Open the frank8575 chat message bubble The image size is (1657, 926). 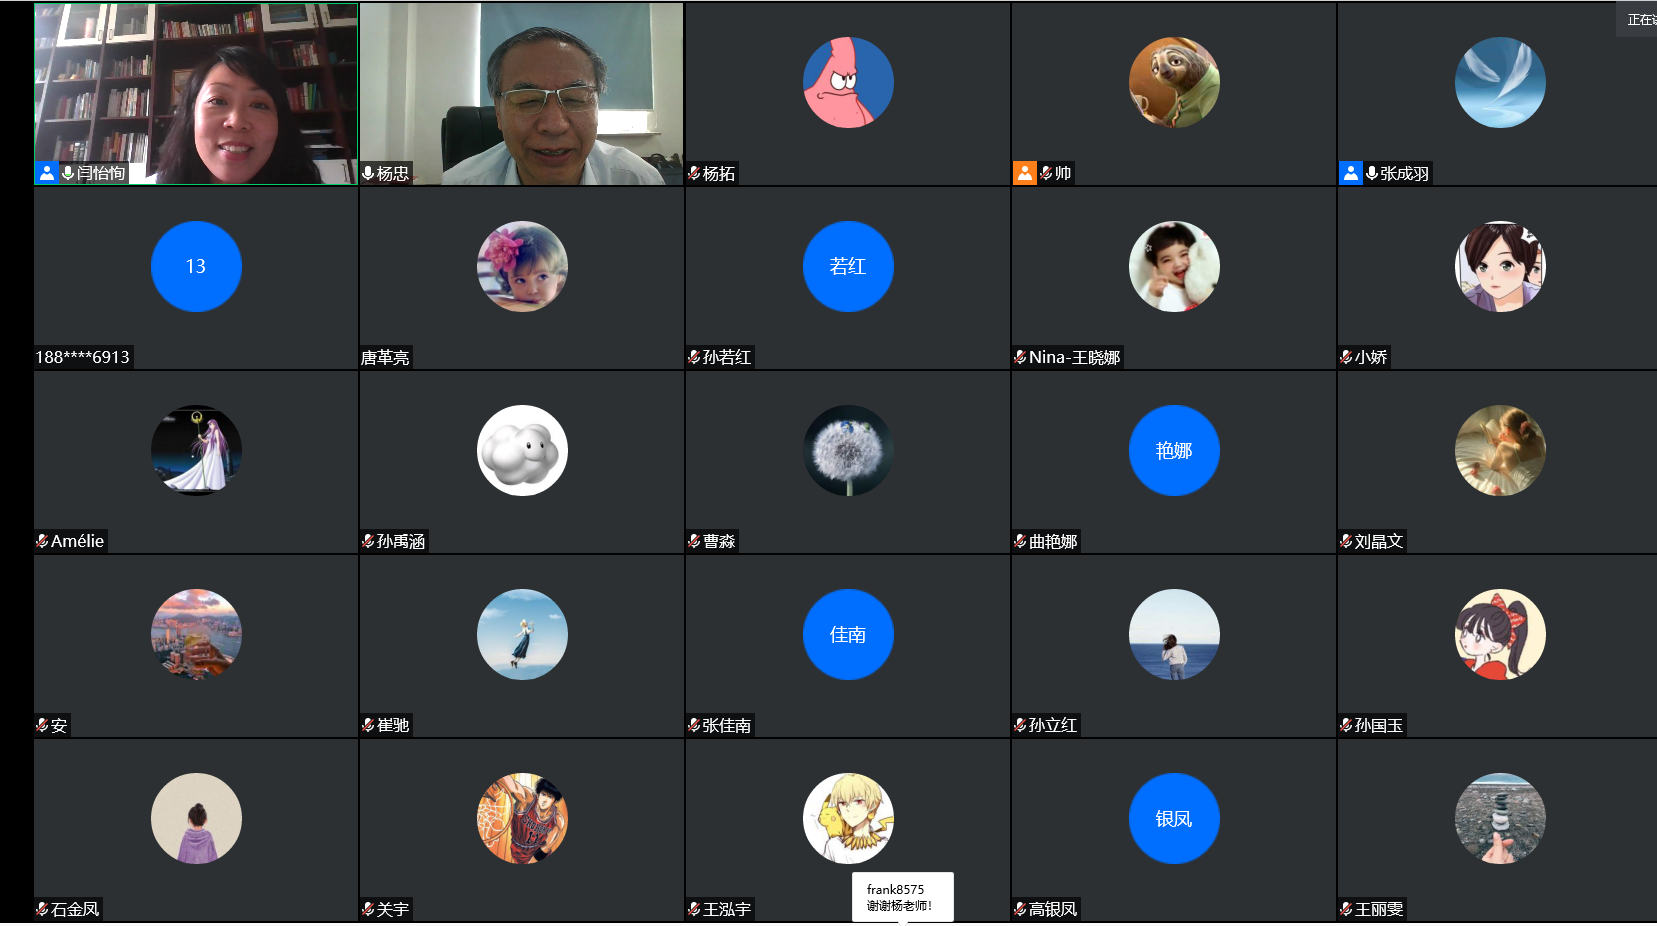902,897
